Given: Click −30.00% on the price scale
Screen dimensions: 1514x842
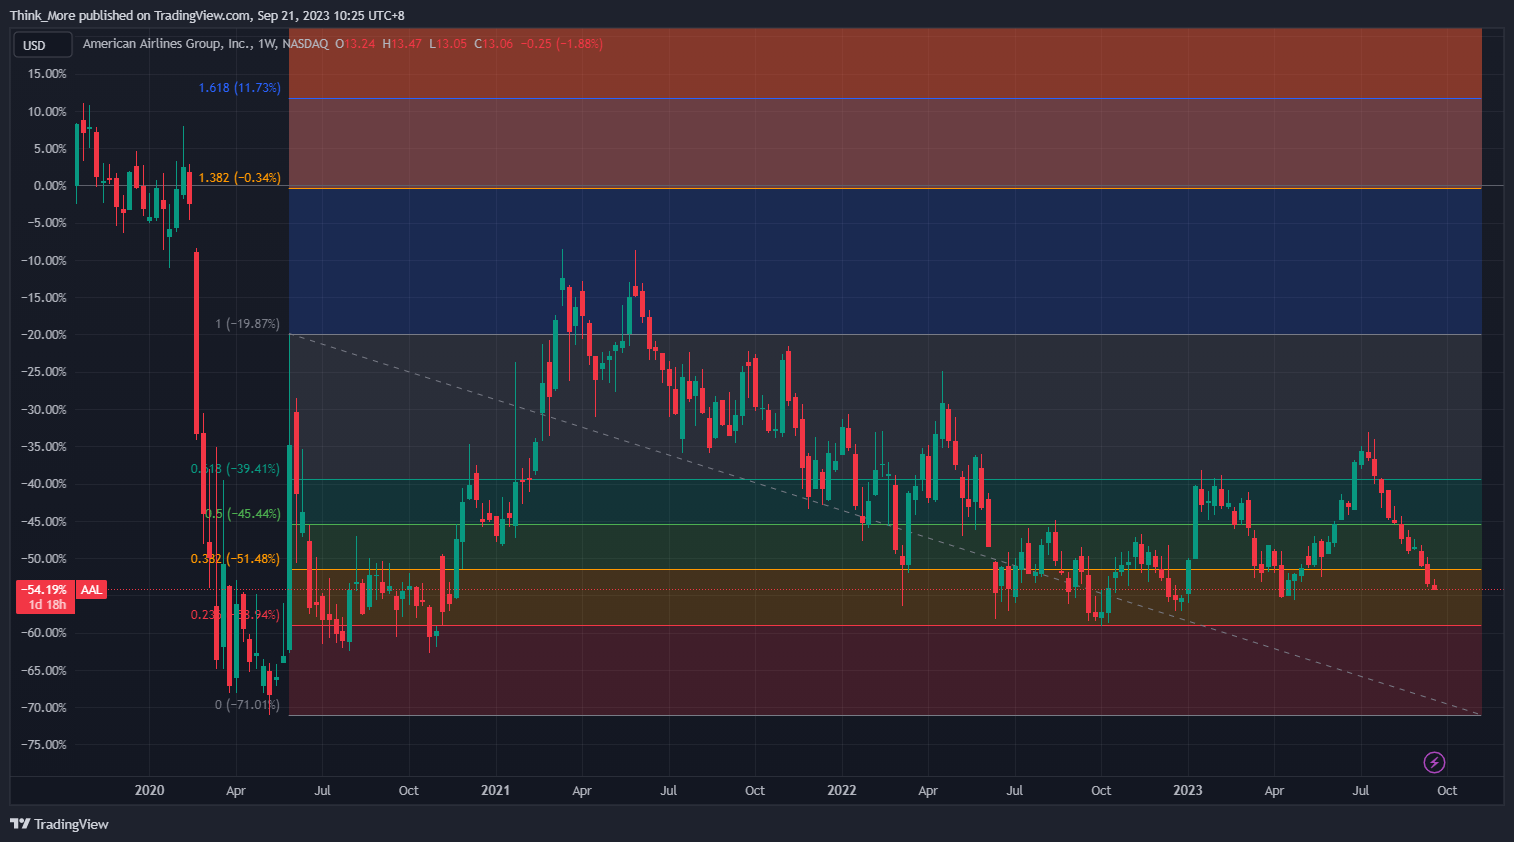Looking at the screenshot, I should click(44, 410).
